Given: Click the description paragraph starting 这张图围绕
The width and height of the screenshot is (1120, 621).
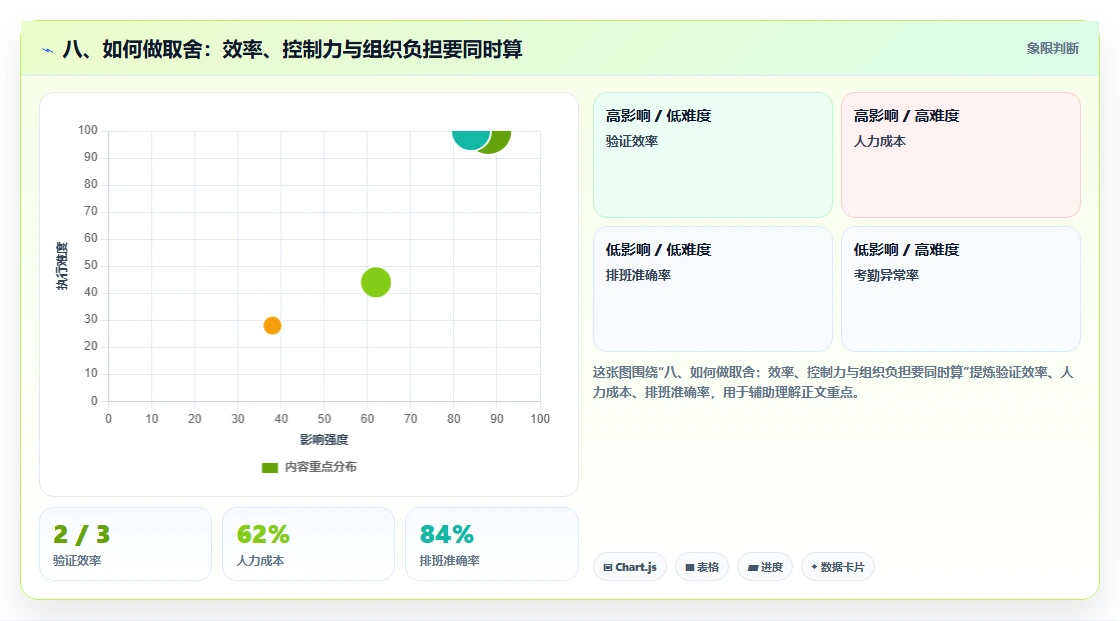Looking at the screenshot, I should 833,382.
